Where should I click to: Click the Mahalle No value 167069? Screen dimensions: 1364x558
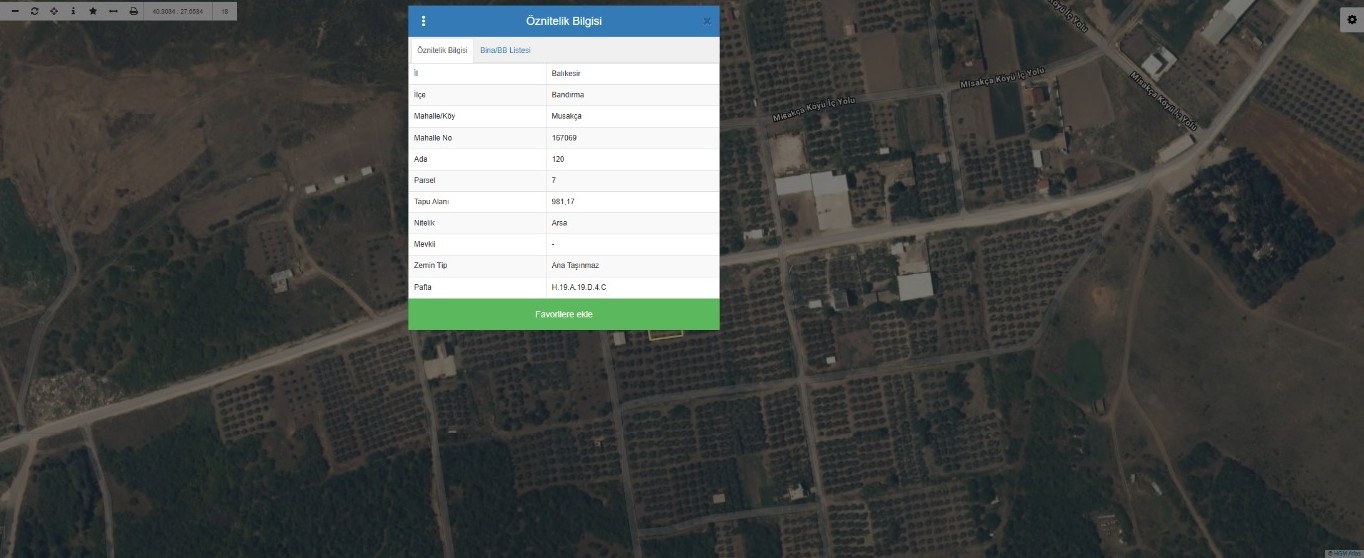(x=564, y=138)
